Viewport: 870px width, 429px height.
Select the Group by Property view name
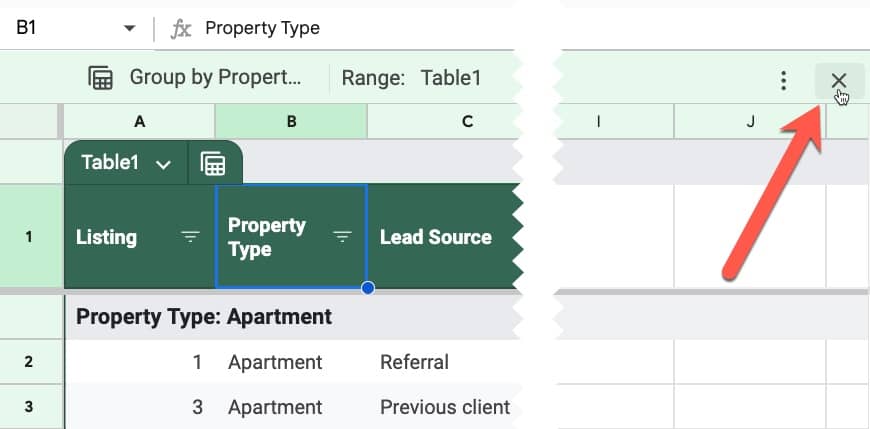[x=215, y=78]
